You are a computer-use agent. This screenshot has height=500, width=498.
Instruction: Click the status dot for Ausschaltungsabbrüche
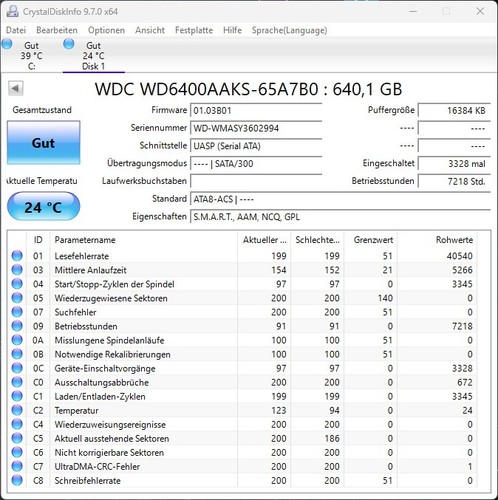tap(17, 382)
